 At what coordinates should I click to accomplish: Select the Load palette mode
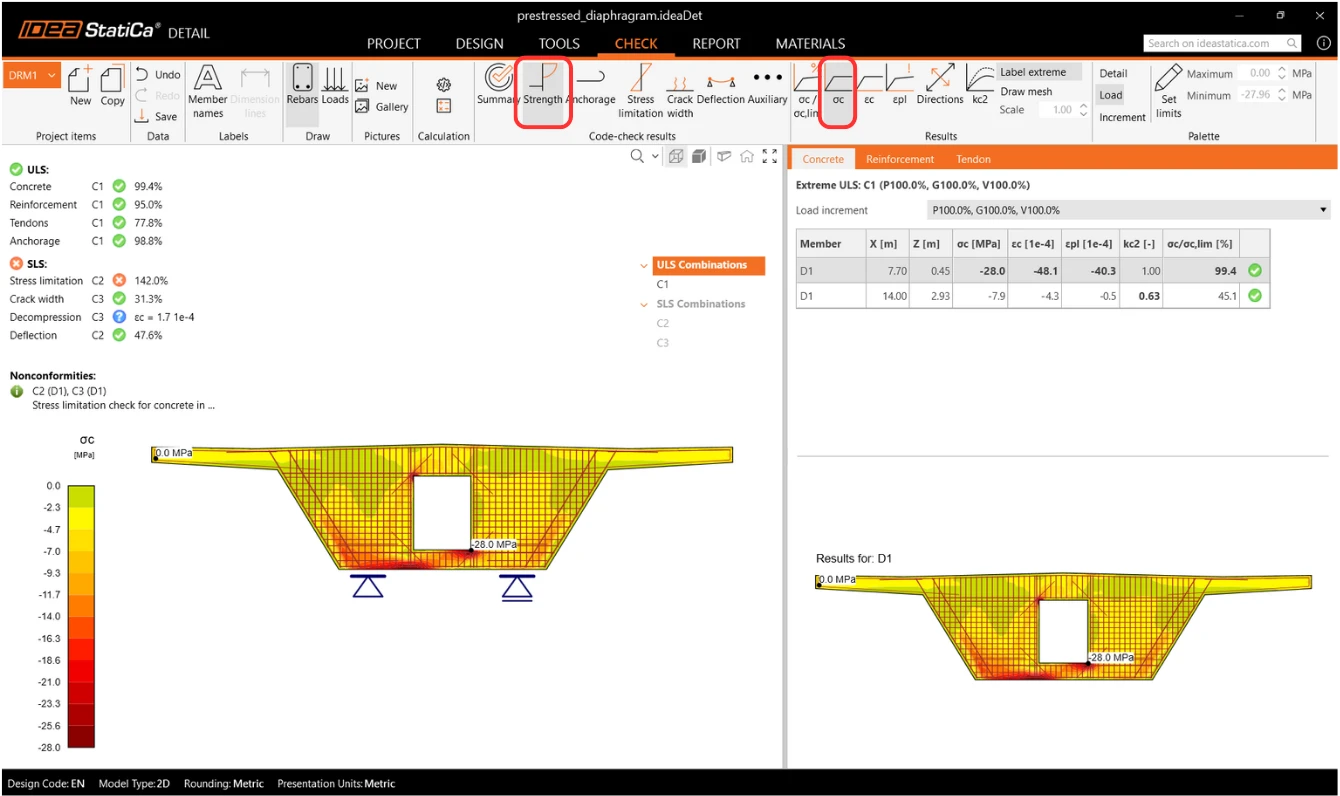click(x=1111, y=95)
